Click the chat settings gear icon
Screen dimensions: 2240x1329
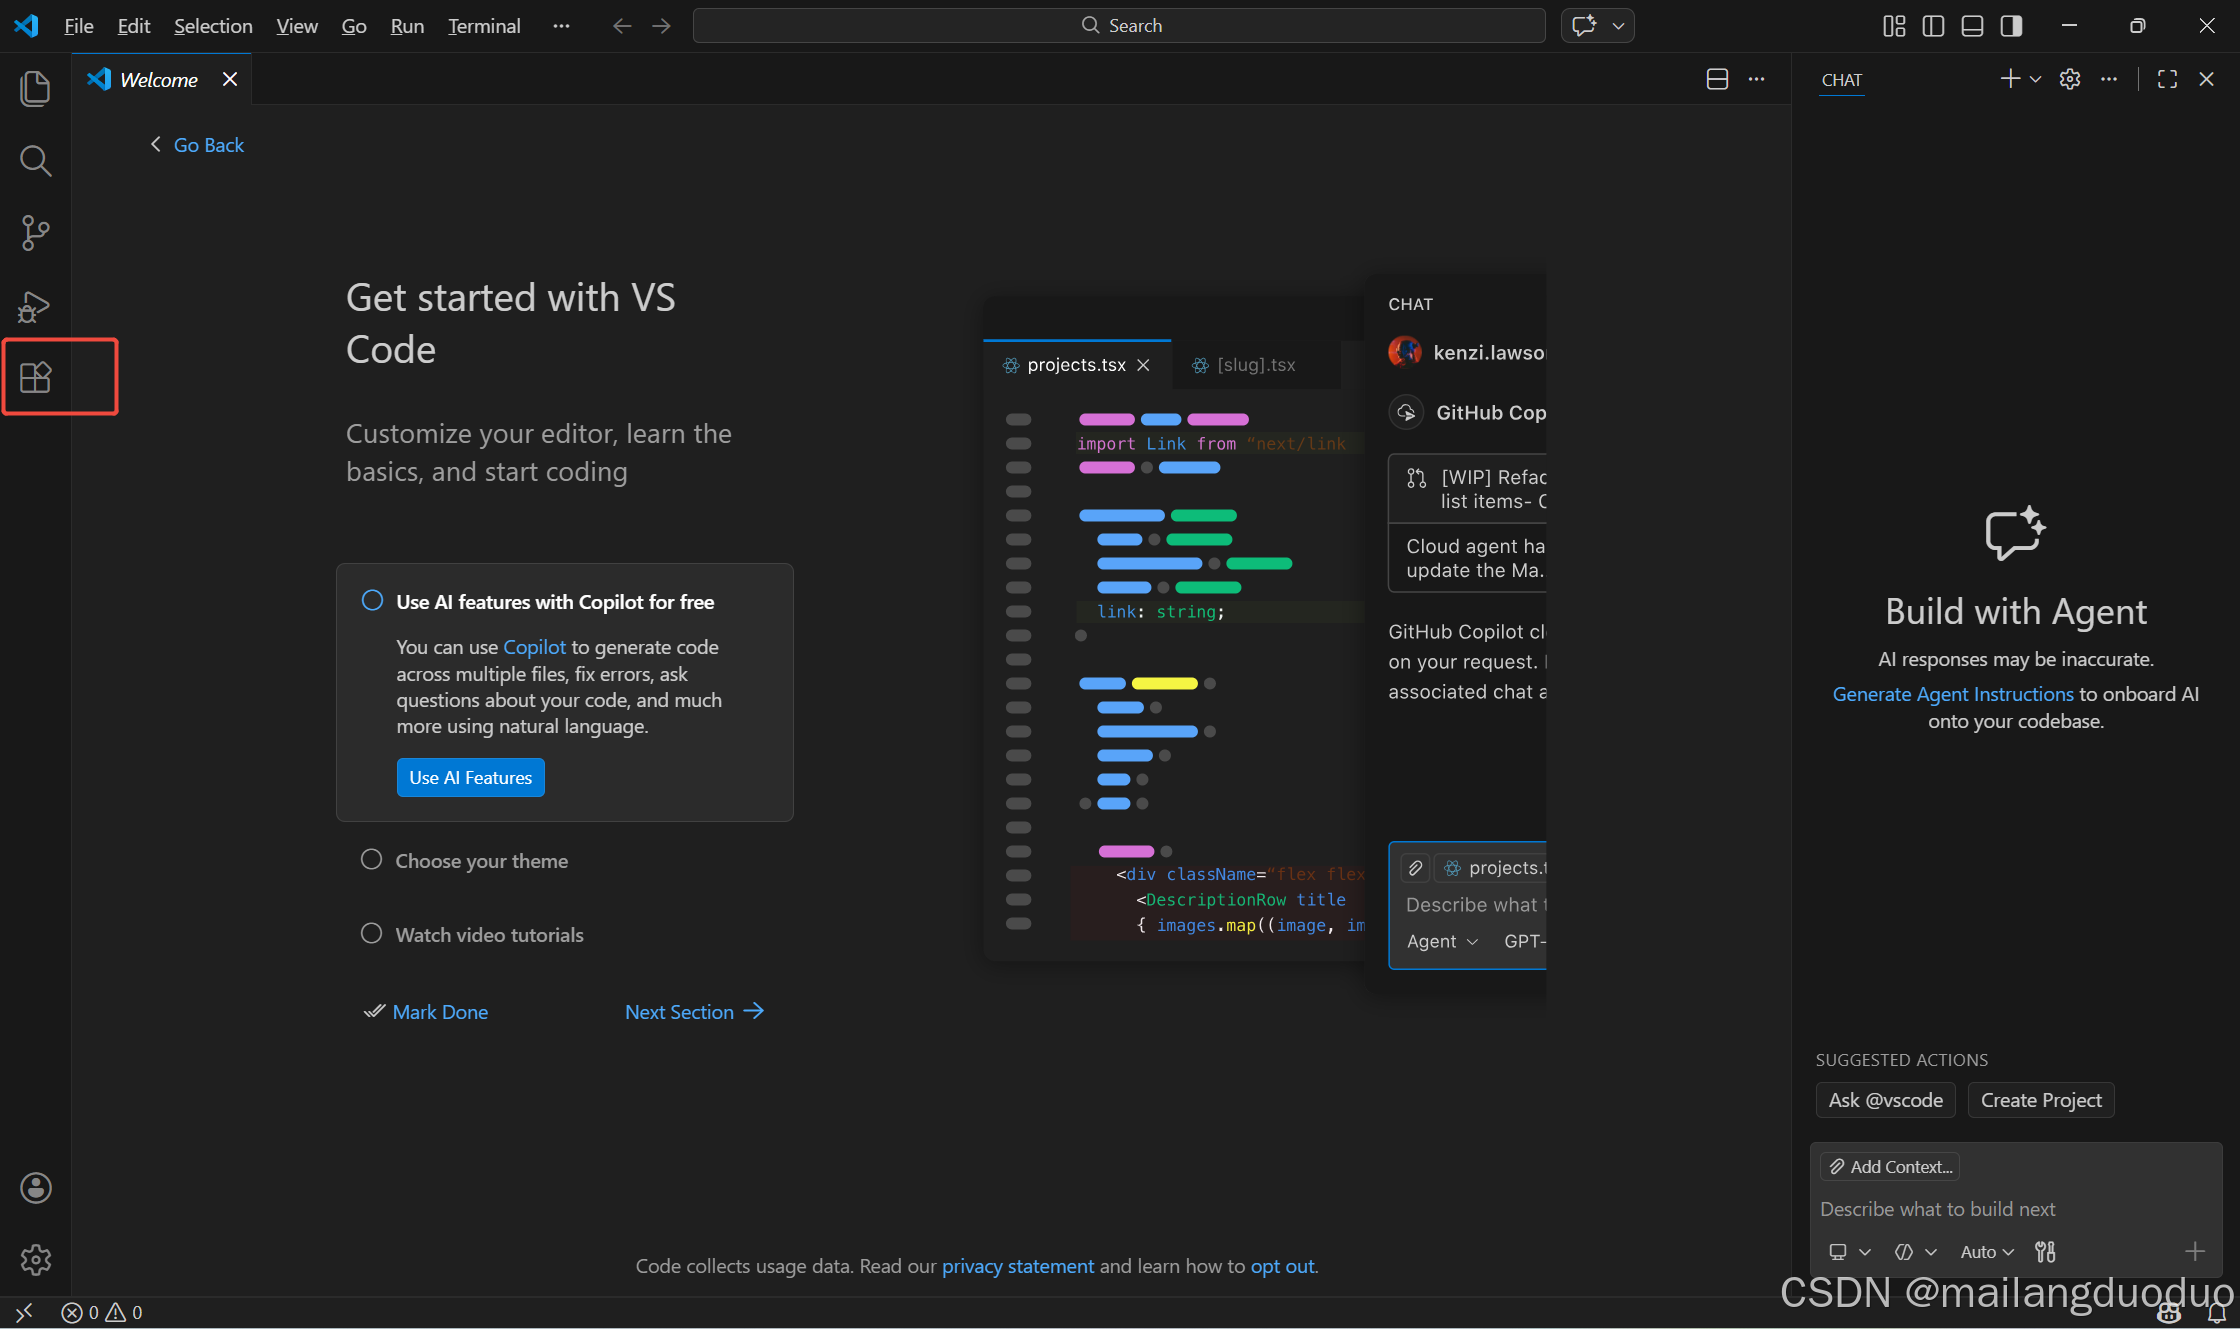pos(2070,79)
